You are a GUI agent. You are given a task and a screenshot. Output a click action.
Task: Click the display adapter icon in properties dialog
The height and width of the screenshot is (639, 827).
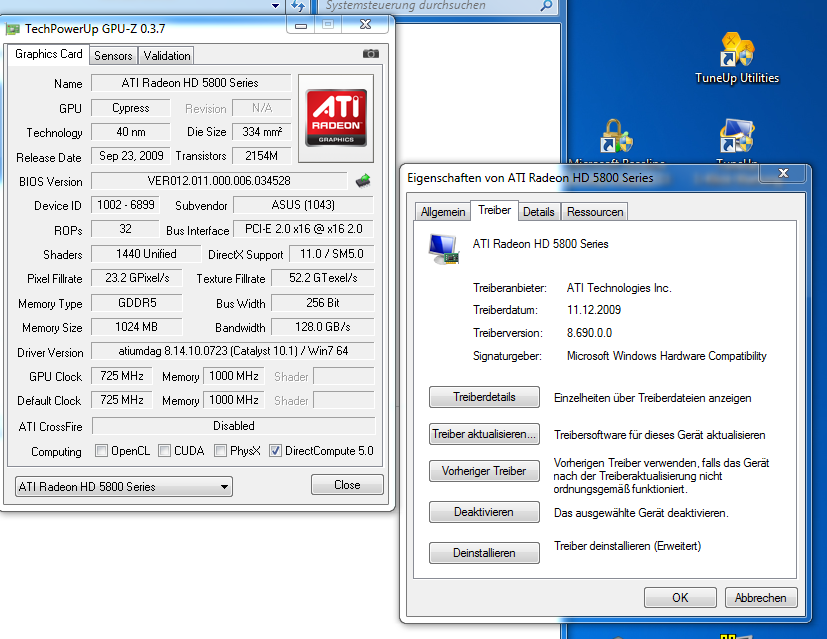[x=444, y=249]
